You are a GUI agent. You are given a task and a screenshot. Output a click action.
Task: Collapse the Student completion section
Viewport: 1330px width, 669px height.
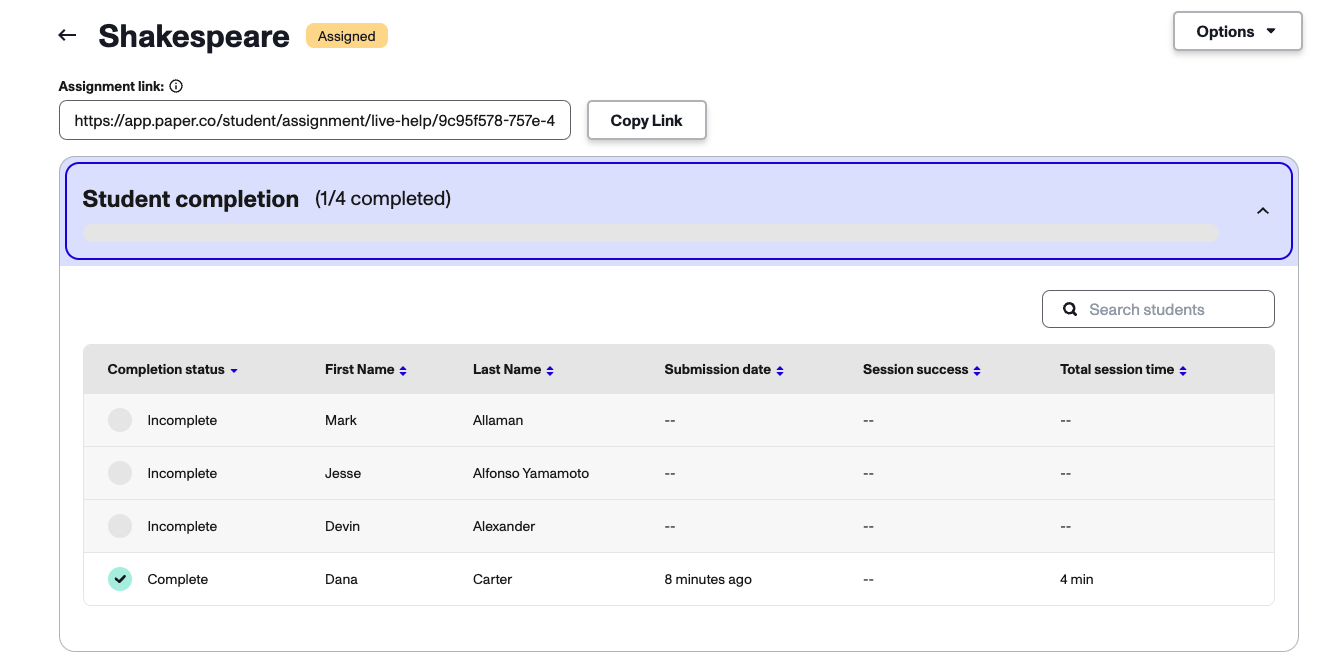point(1263,211)
